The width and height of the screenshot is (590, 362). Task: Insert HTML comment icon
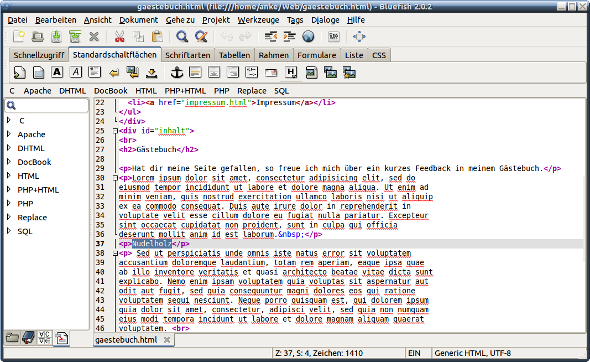click(252, 72)
